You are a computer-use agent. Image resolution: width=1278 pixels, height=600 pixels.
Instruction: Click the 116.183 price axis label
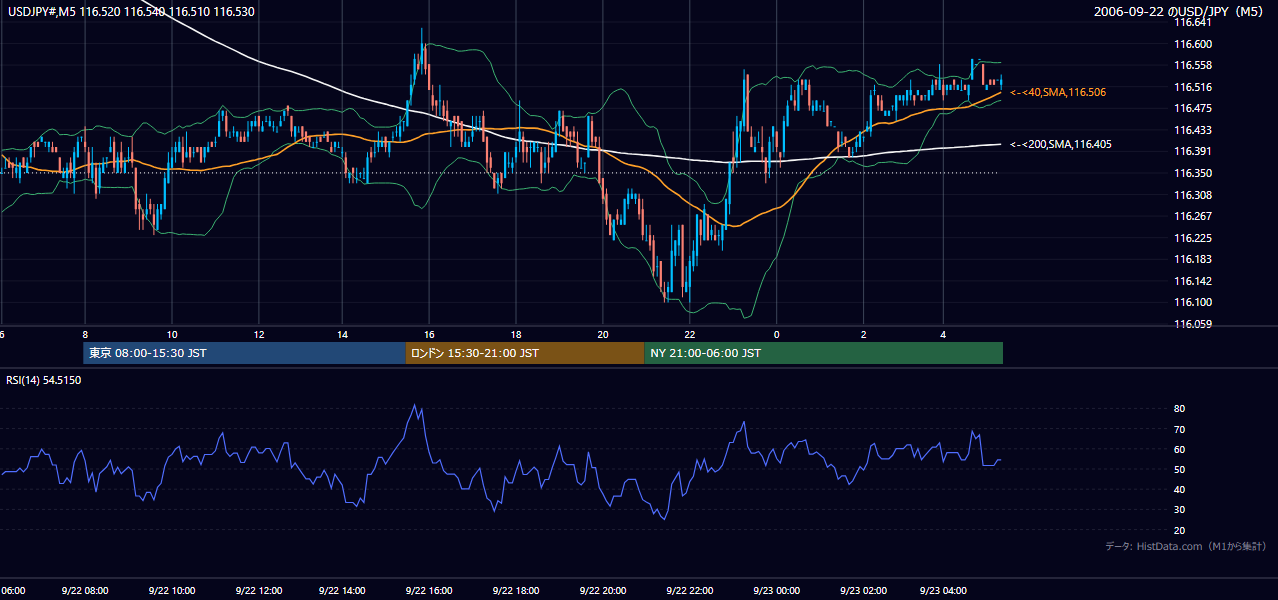[1194, 259]
